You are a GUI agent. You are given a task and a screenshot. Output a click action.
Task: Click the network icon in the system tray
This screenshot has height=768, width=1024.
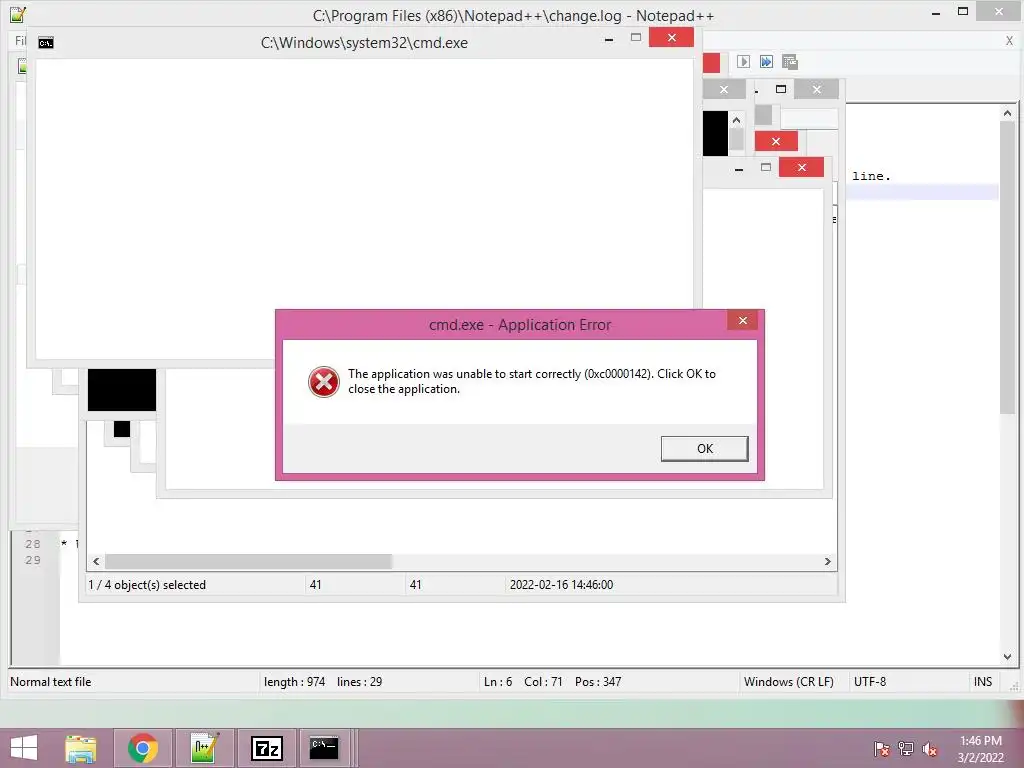point(906,749)
